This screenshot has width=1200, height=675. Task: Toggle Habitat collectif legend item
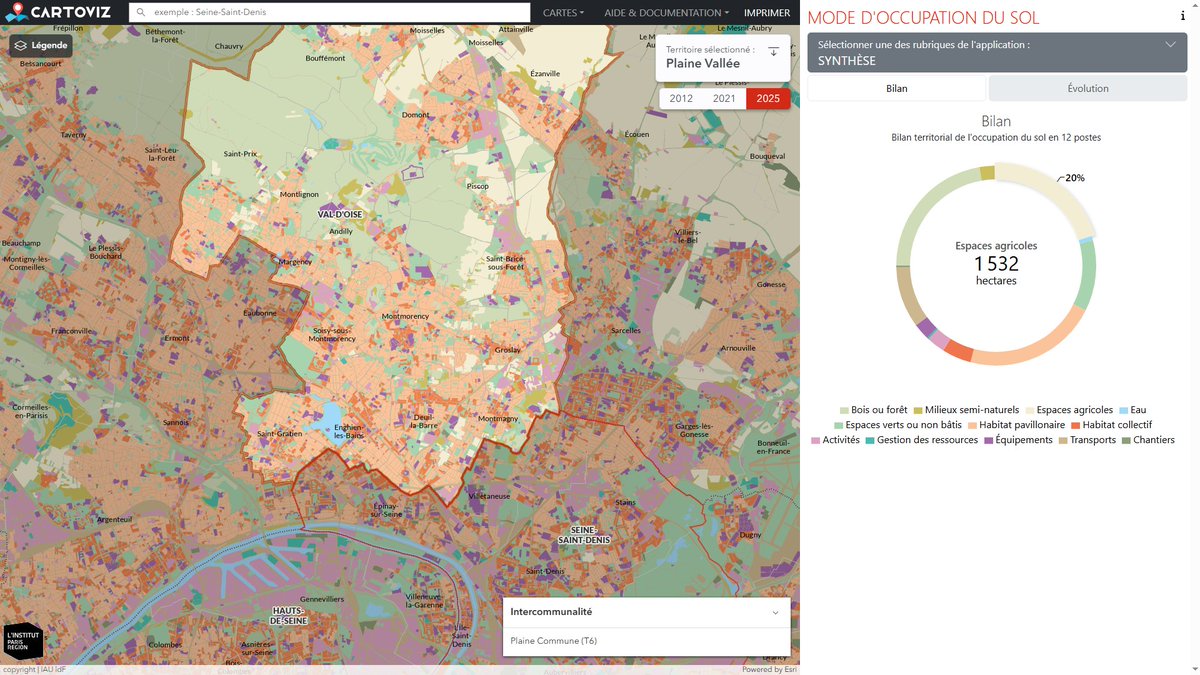point(1111,425)
